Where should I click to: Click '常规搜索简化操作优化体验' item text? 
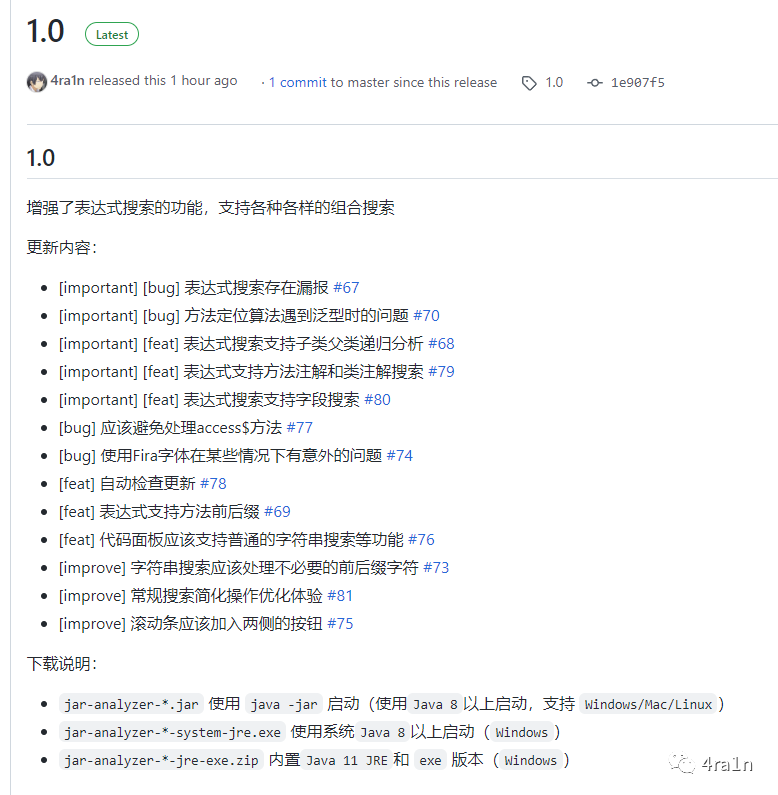tap(226, 595)
